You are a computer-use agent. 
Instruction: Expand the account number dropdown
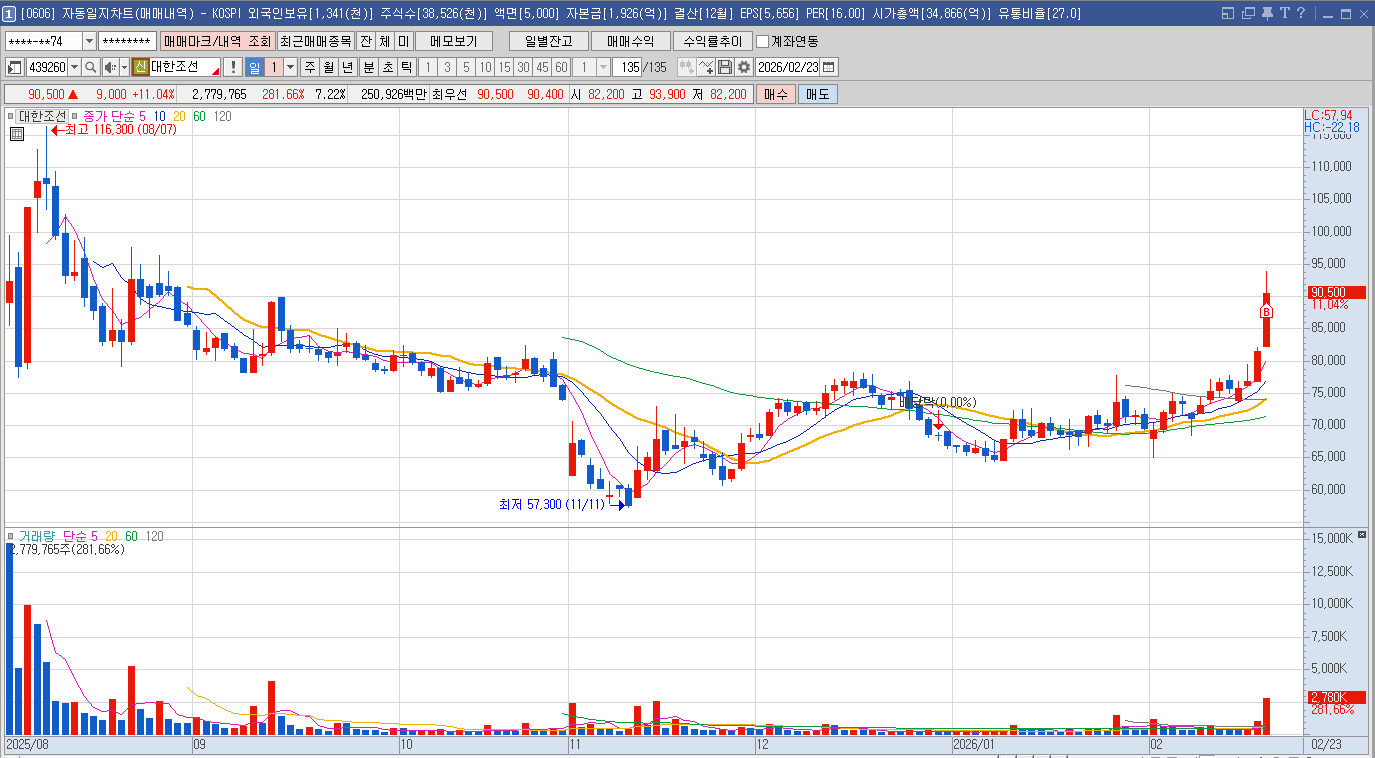[x=89, y=41]
